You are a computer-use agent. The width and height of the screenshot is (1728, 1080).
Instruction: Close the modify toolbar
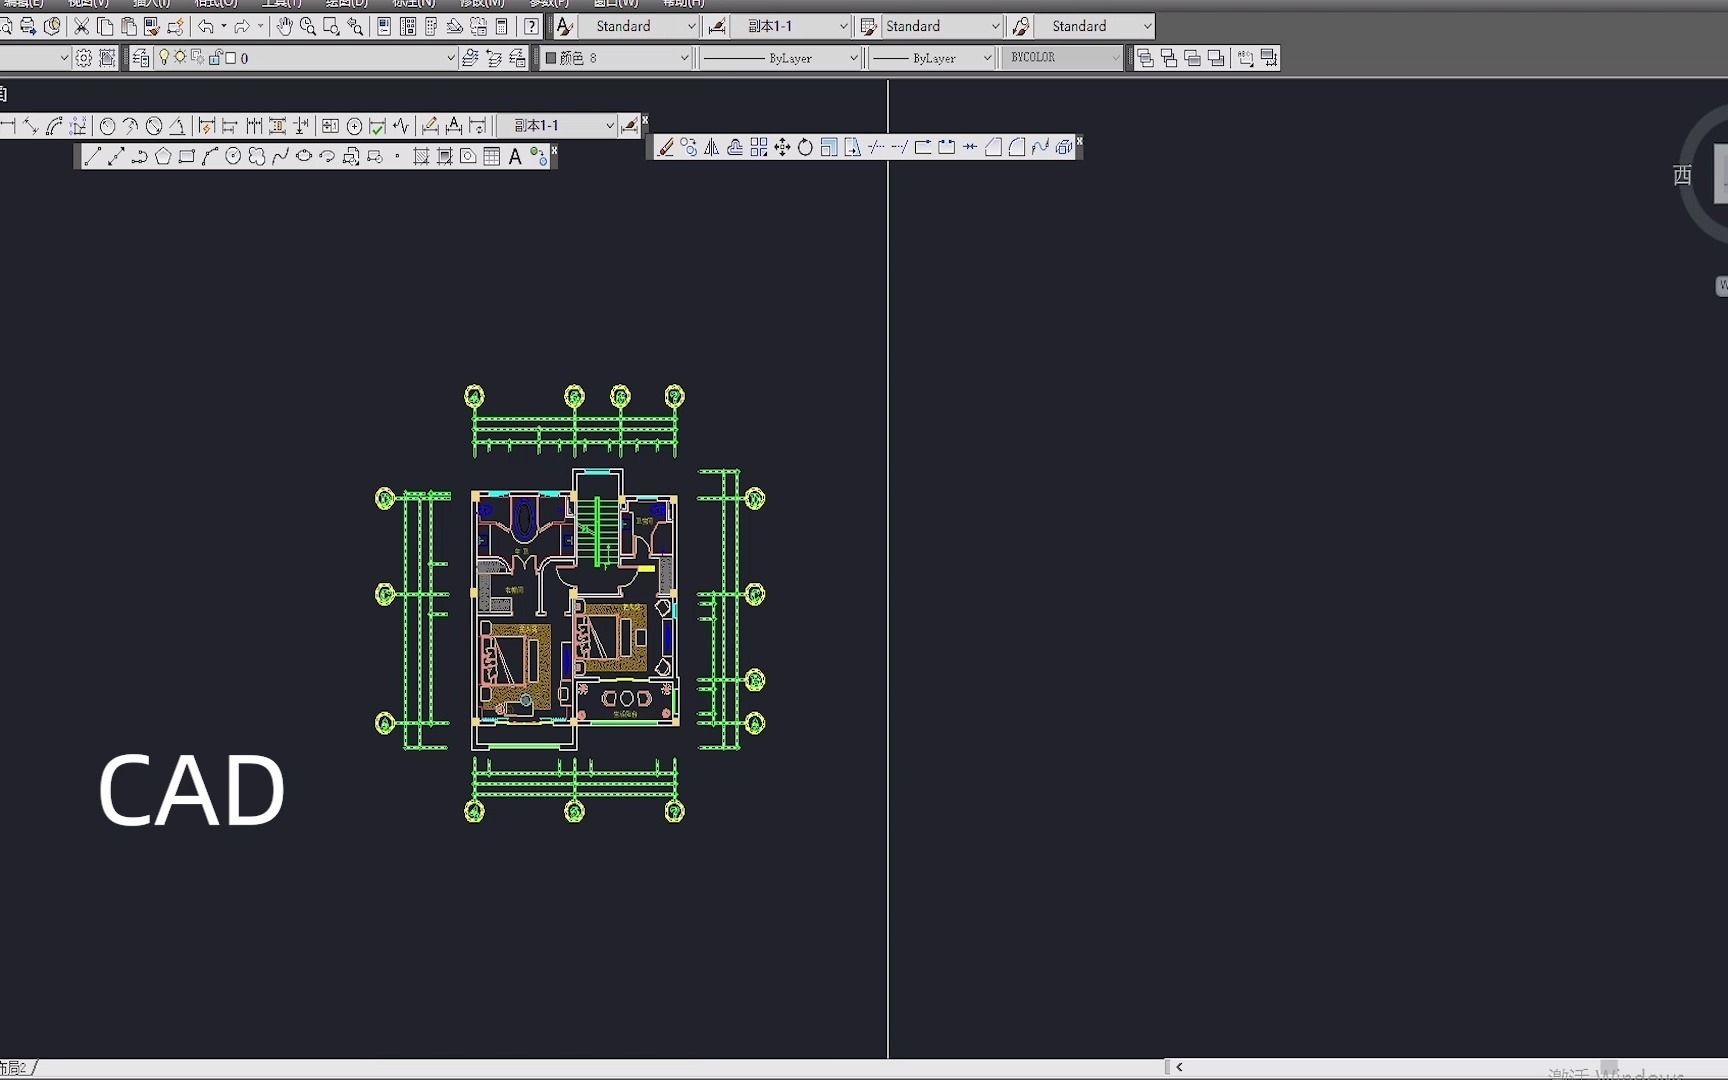pos(1079,141)
